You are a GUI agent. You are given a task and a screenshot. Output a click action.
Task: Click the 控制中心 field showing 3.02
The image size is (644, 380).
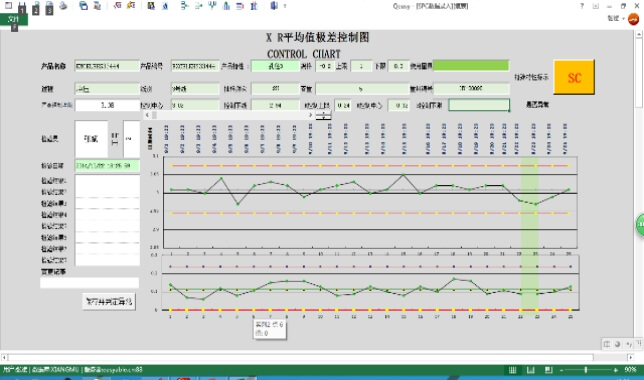pyautogui.click(x=195, y=105)
